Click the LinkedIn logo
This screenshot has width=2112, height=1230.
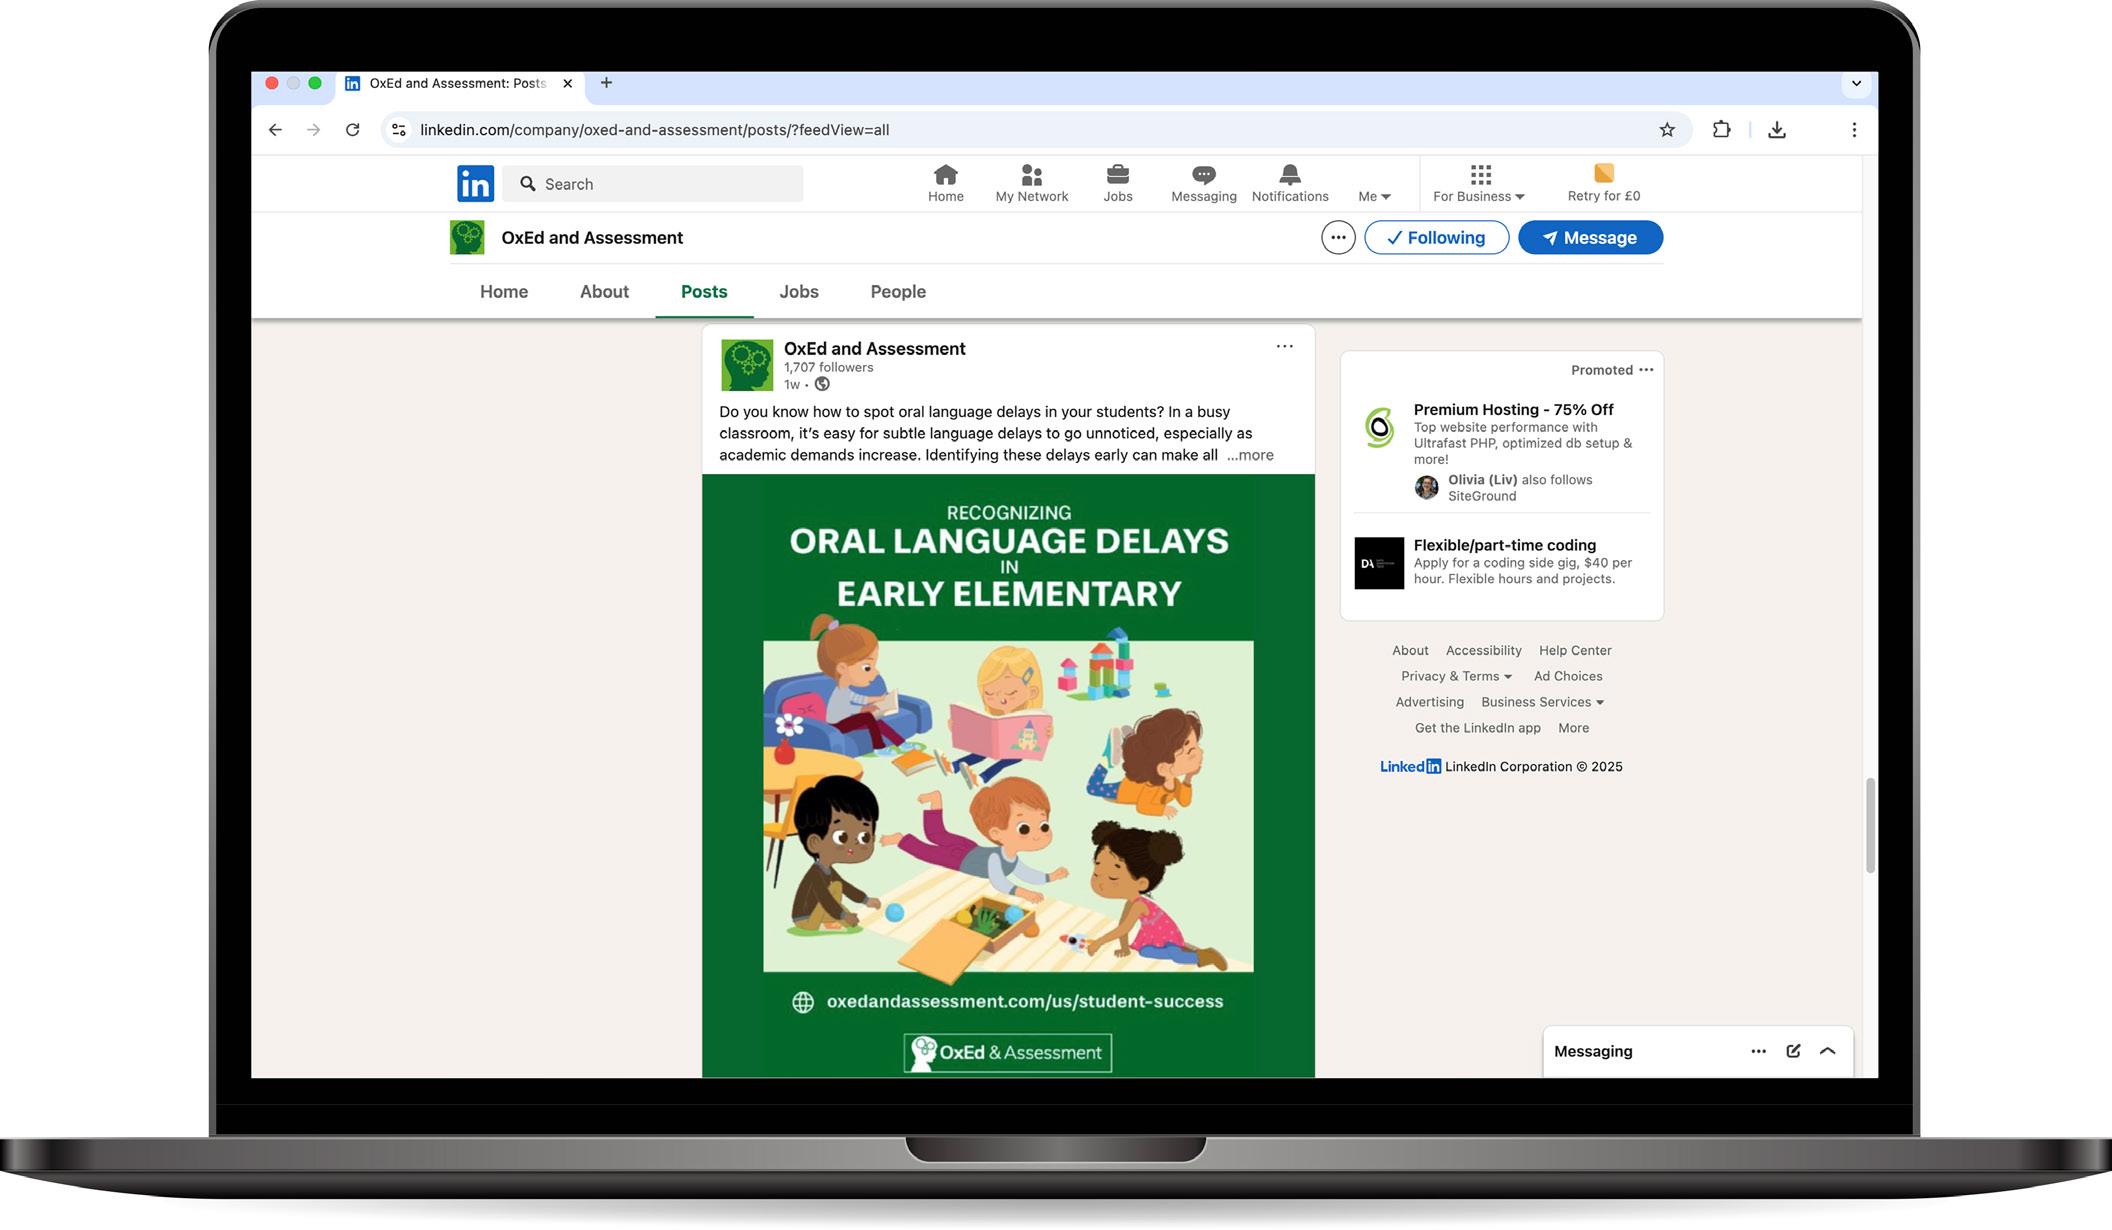coord(475,184)
